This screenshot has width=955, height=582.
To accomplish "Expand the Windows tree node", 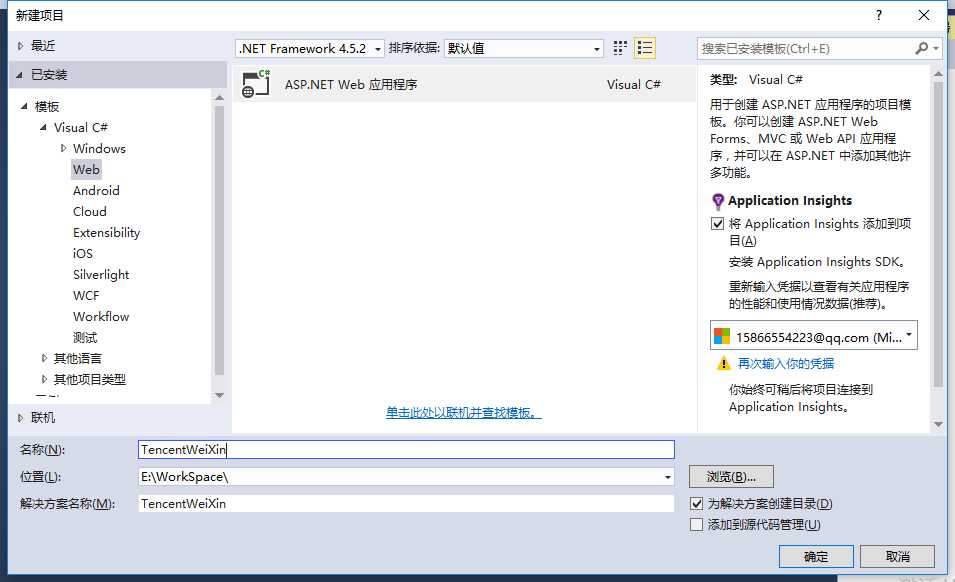I will [63, 148].
